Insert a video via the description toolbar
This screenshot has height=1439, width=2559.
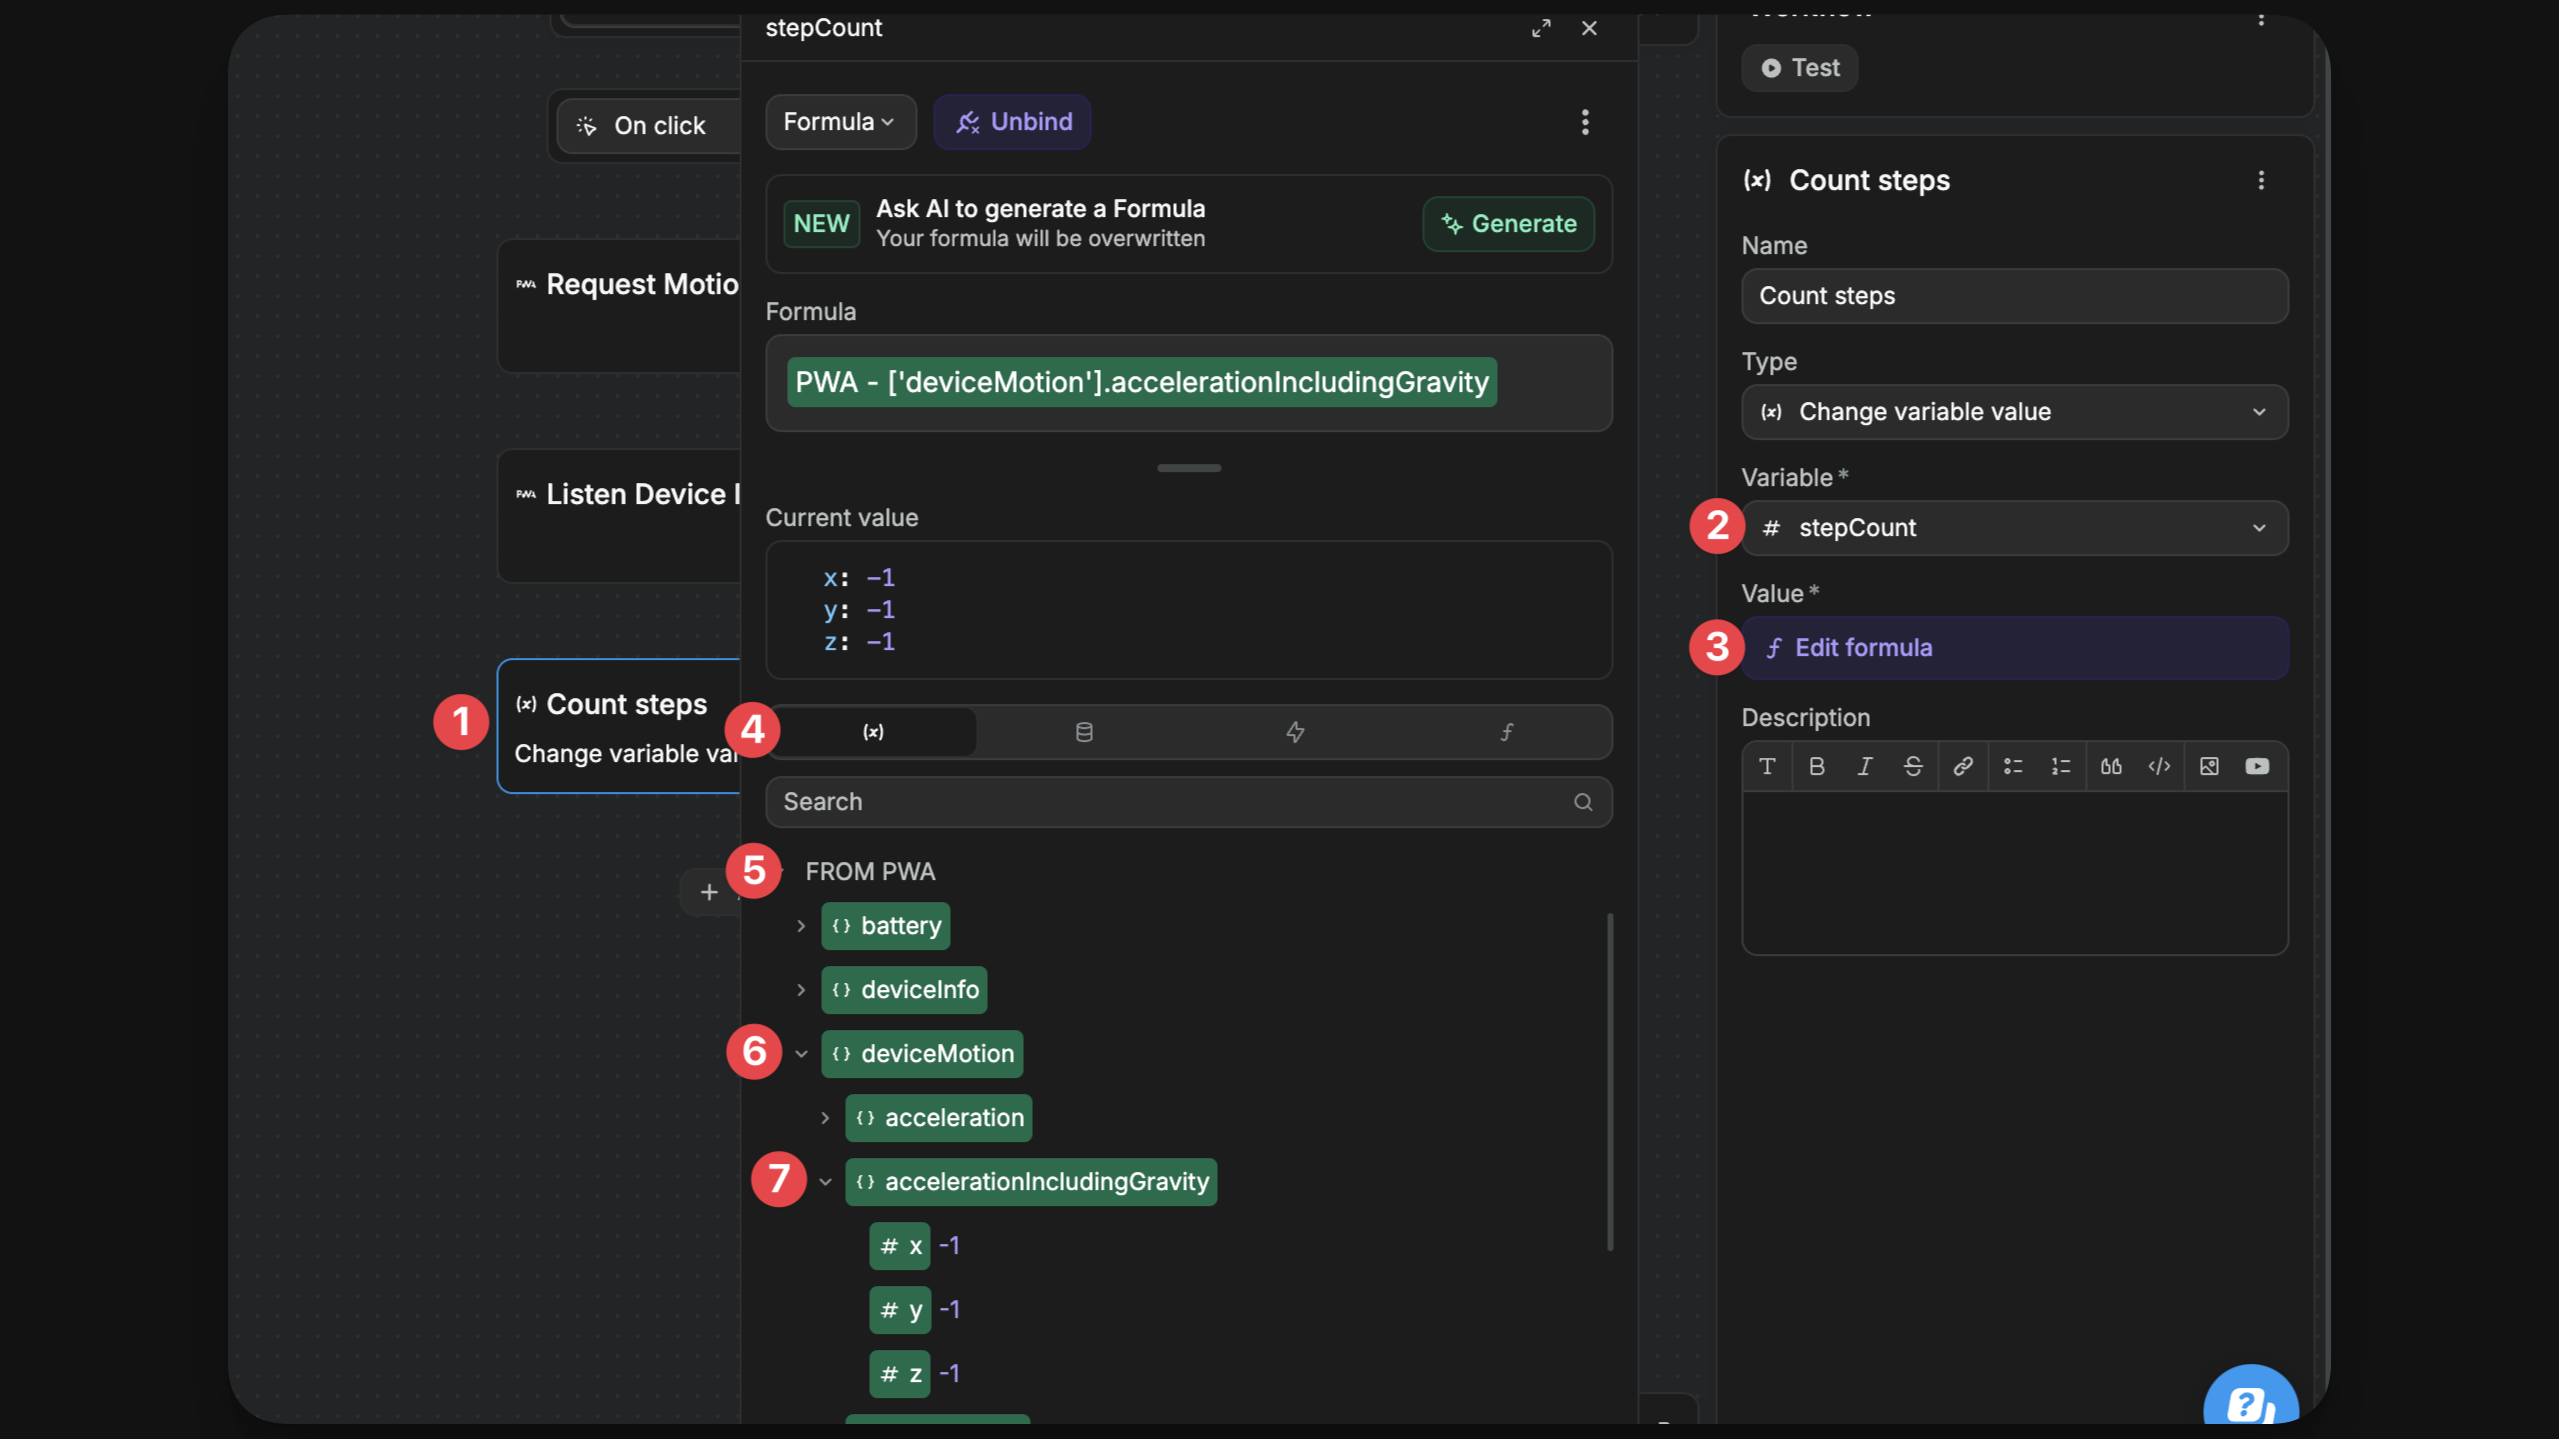pyautogui.click(x=2256, y=767)
